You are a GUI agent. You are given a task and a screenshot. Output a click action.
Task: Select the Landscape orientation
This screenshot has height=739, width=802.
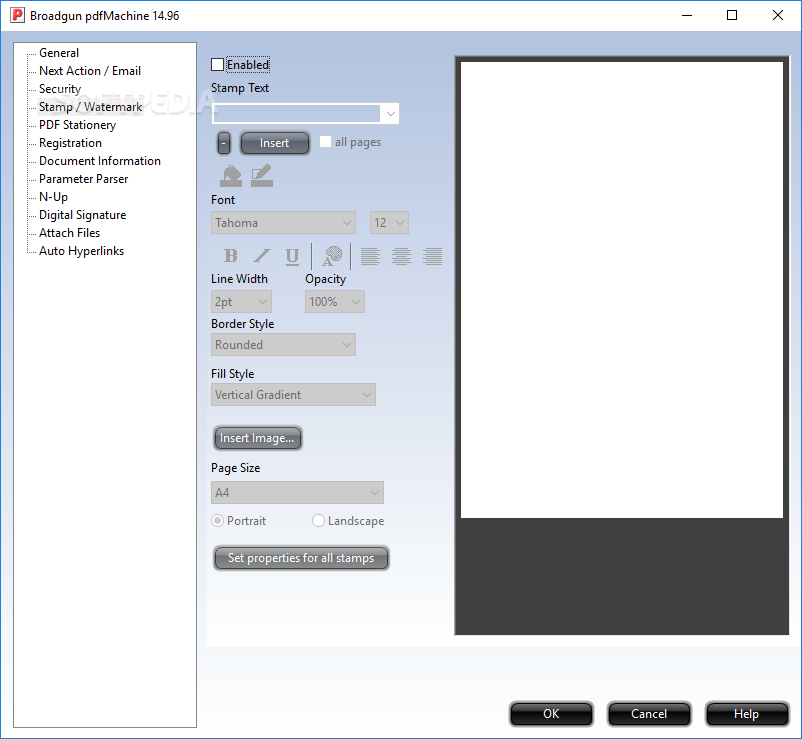point(318,521)
